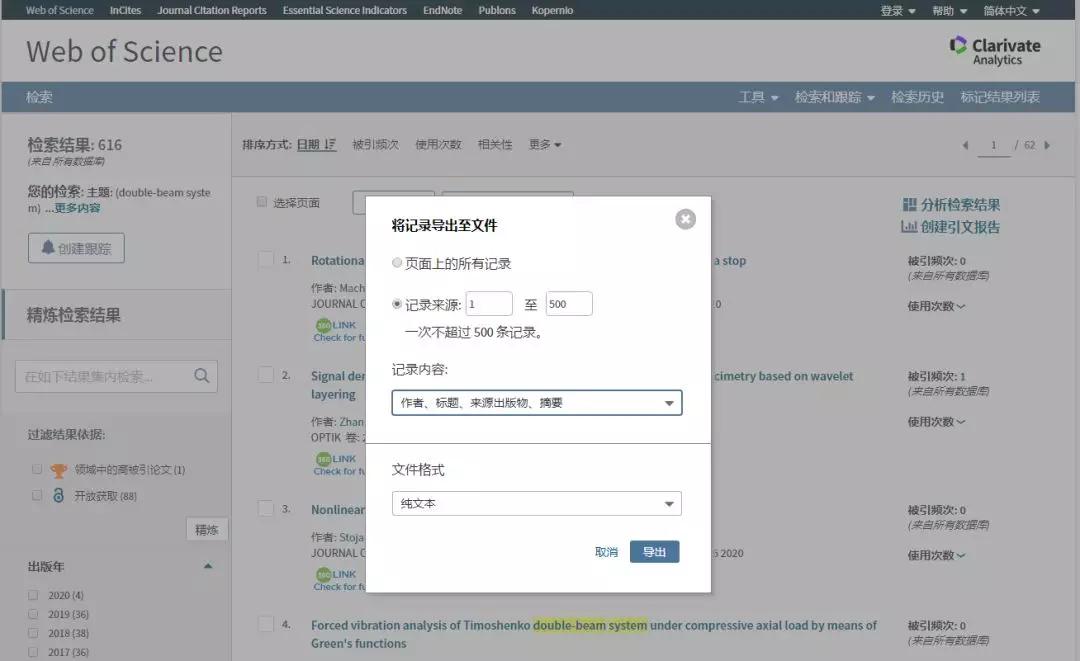This screenshot has width=1080, height=661.
Task: Open the 更多 sort options dropdown
Action: [545, 145]
